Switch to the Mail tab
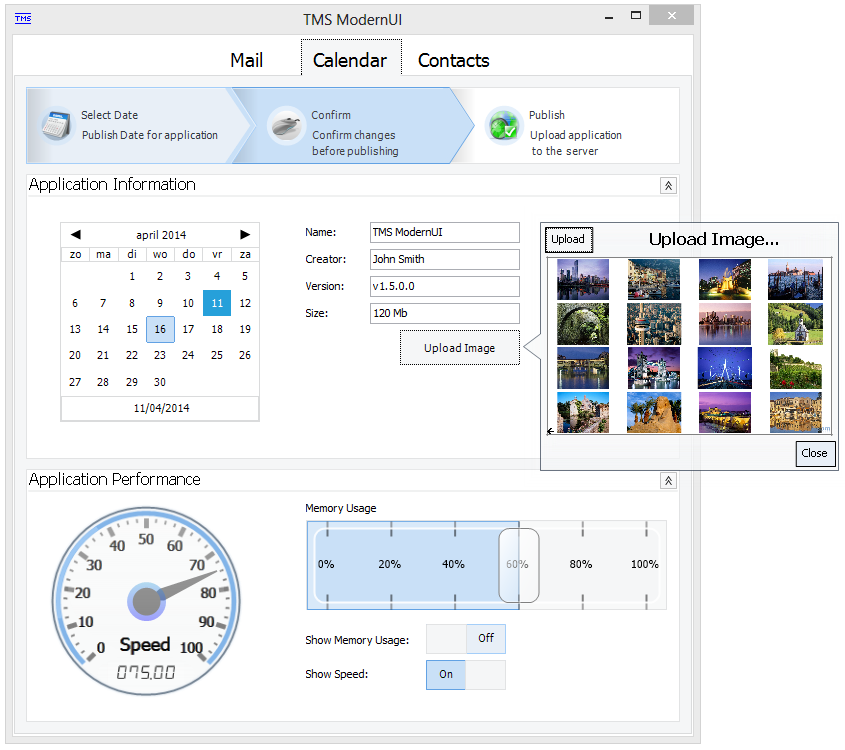The height and width of the screenshot is (750, 845). tap(246, 60)
